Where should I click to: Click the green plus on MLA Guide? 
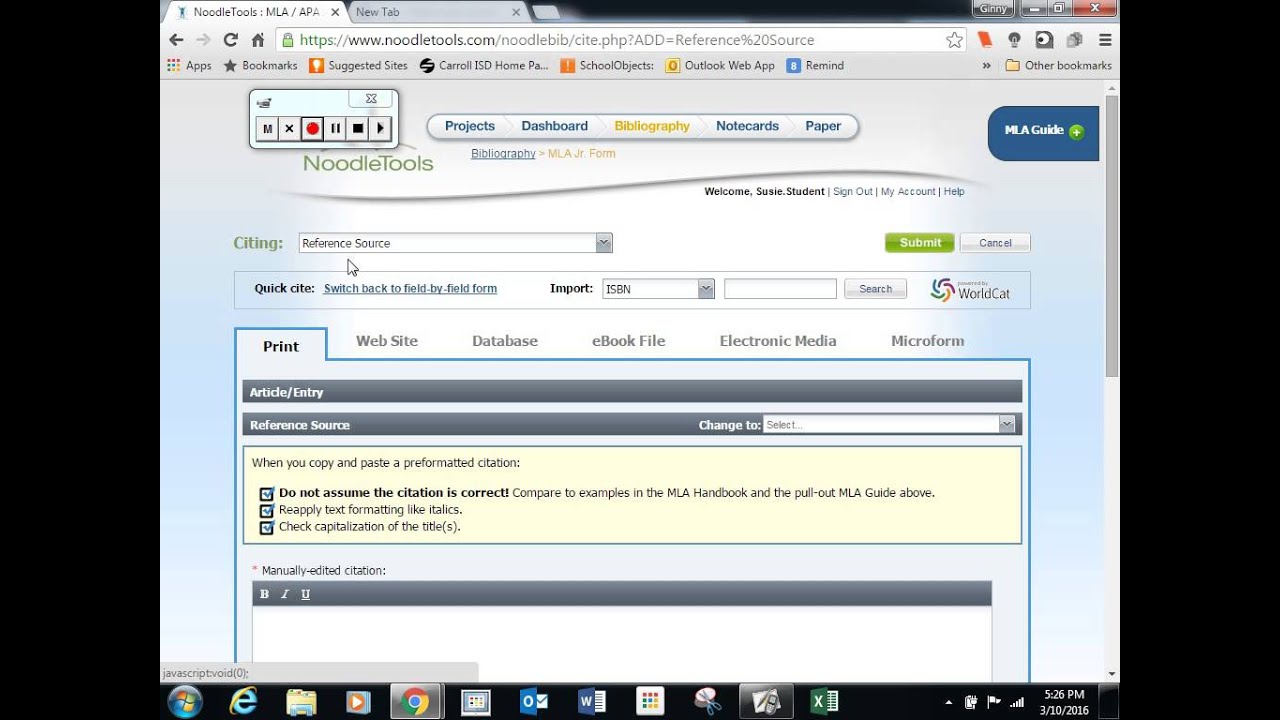(1076, 131)
